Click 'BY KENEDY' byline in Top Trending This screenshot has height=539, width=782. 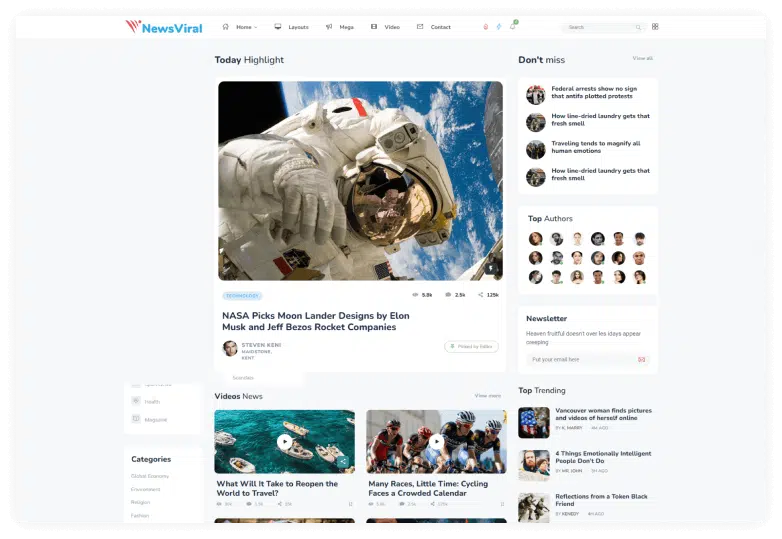click(567, 514)
